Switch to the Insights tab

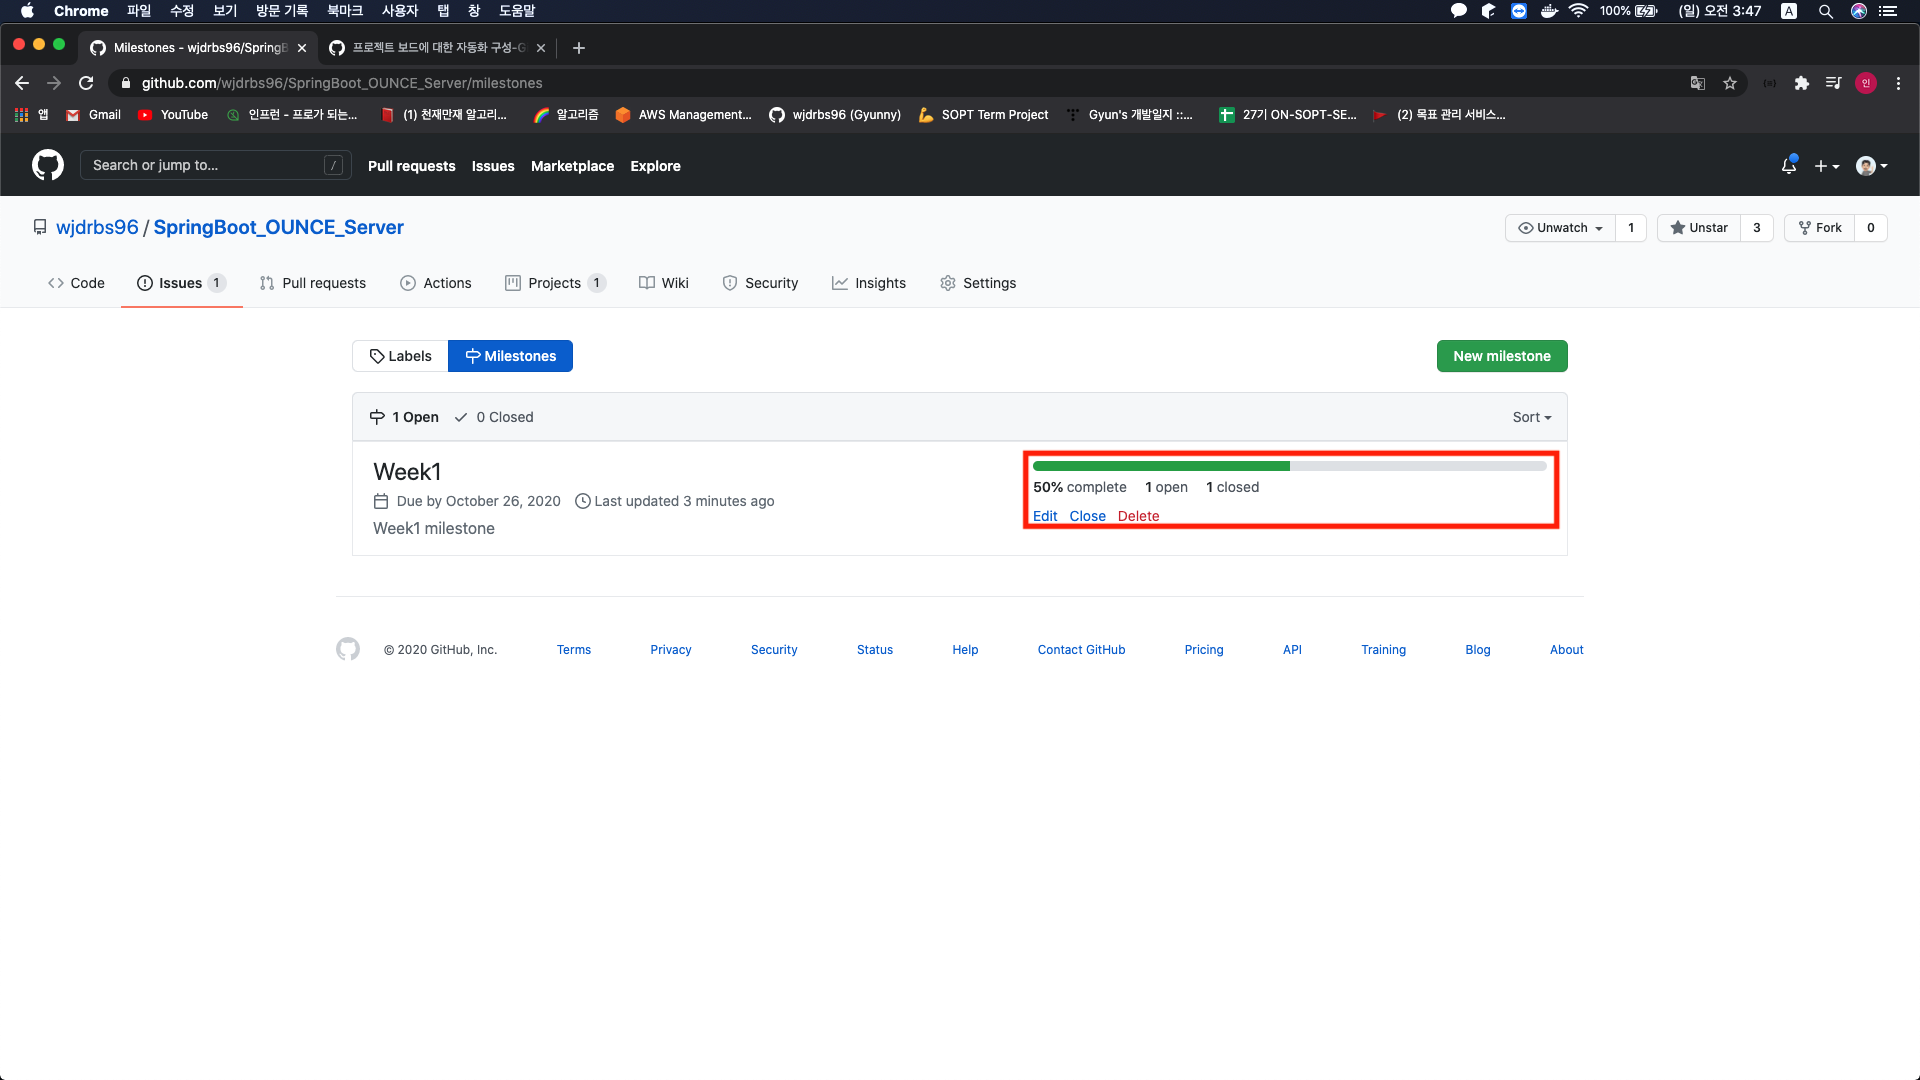[868, 283]
